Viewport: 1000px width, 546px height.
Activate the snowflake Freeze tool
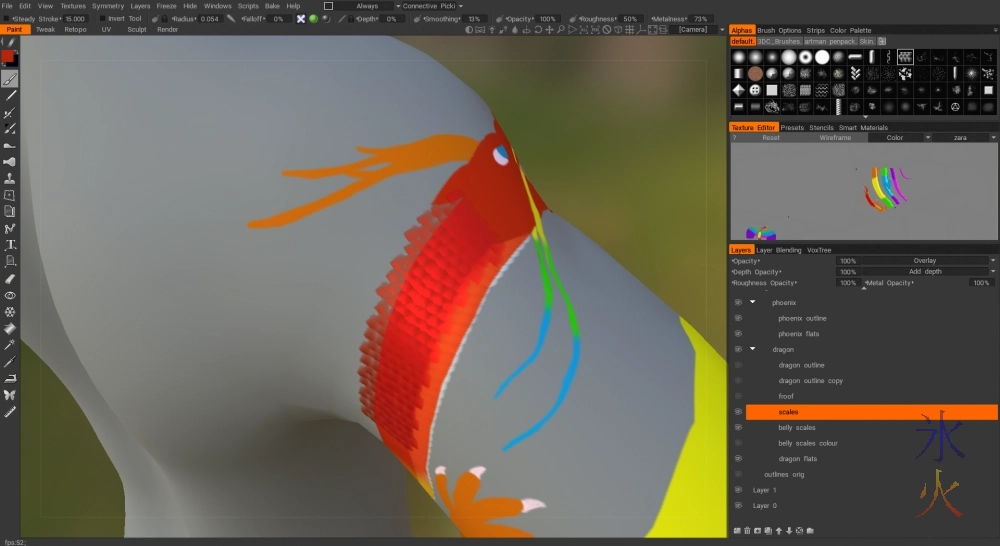click(10, 311)
